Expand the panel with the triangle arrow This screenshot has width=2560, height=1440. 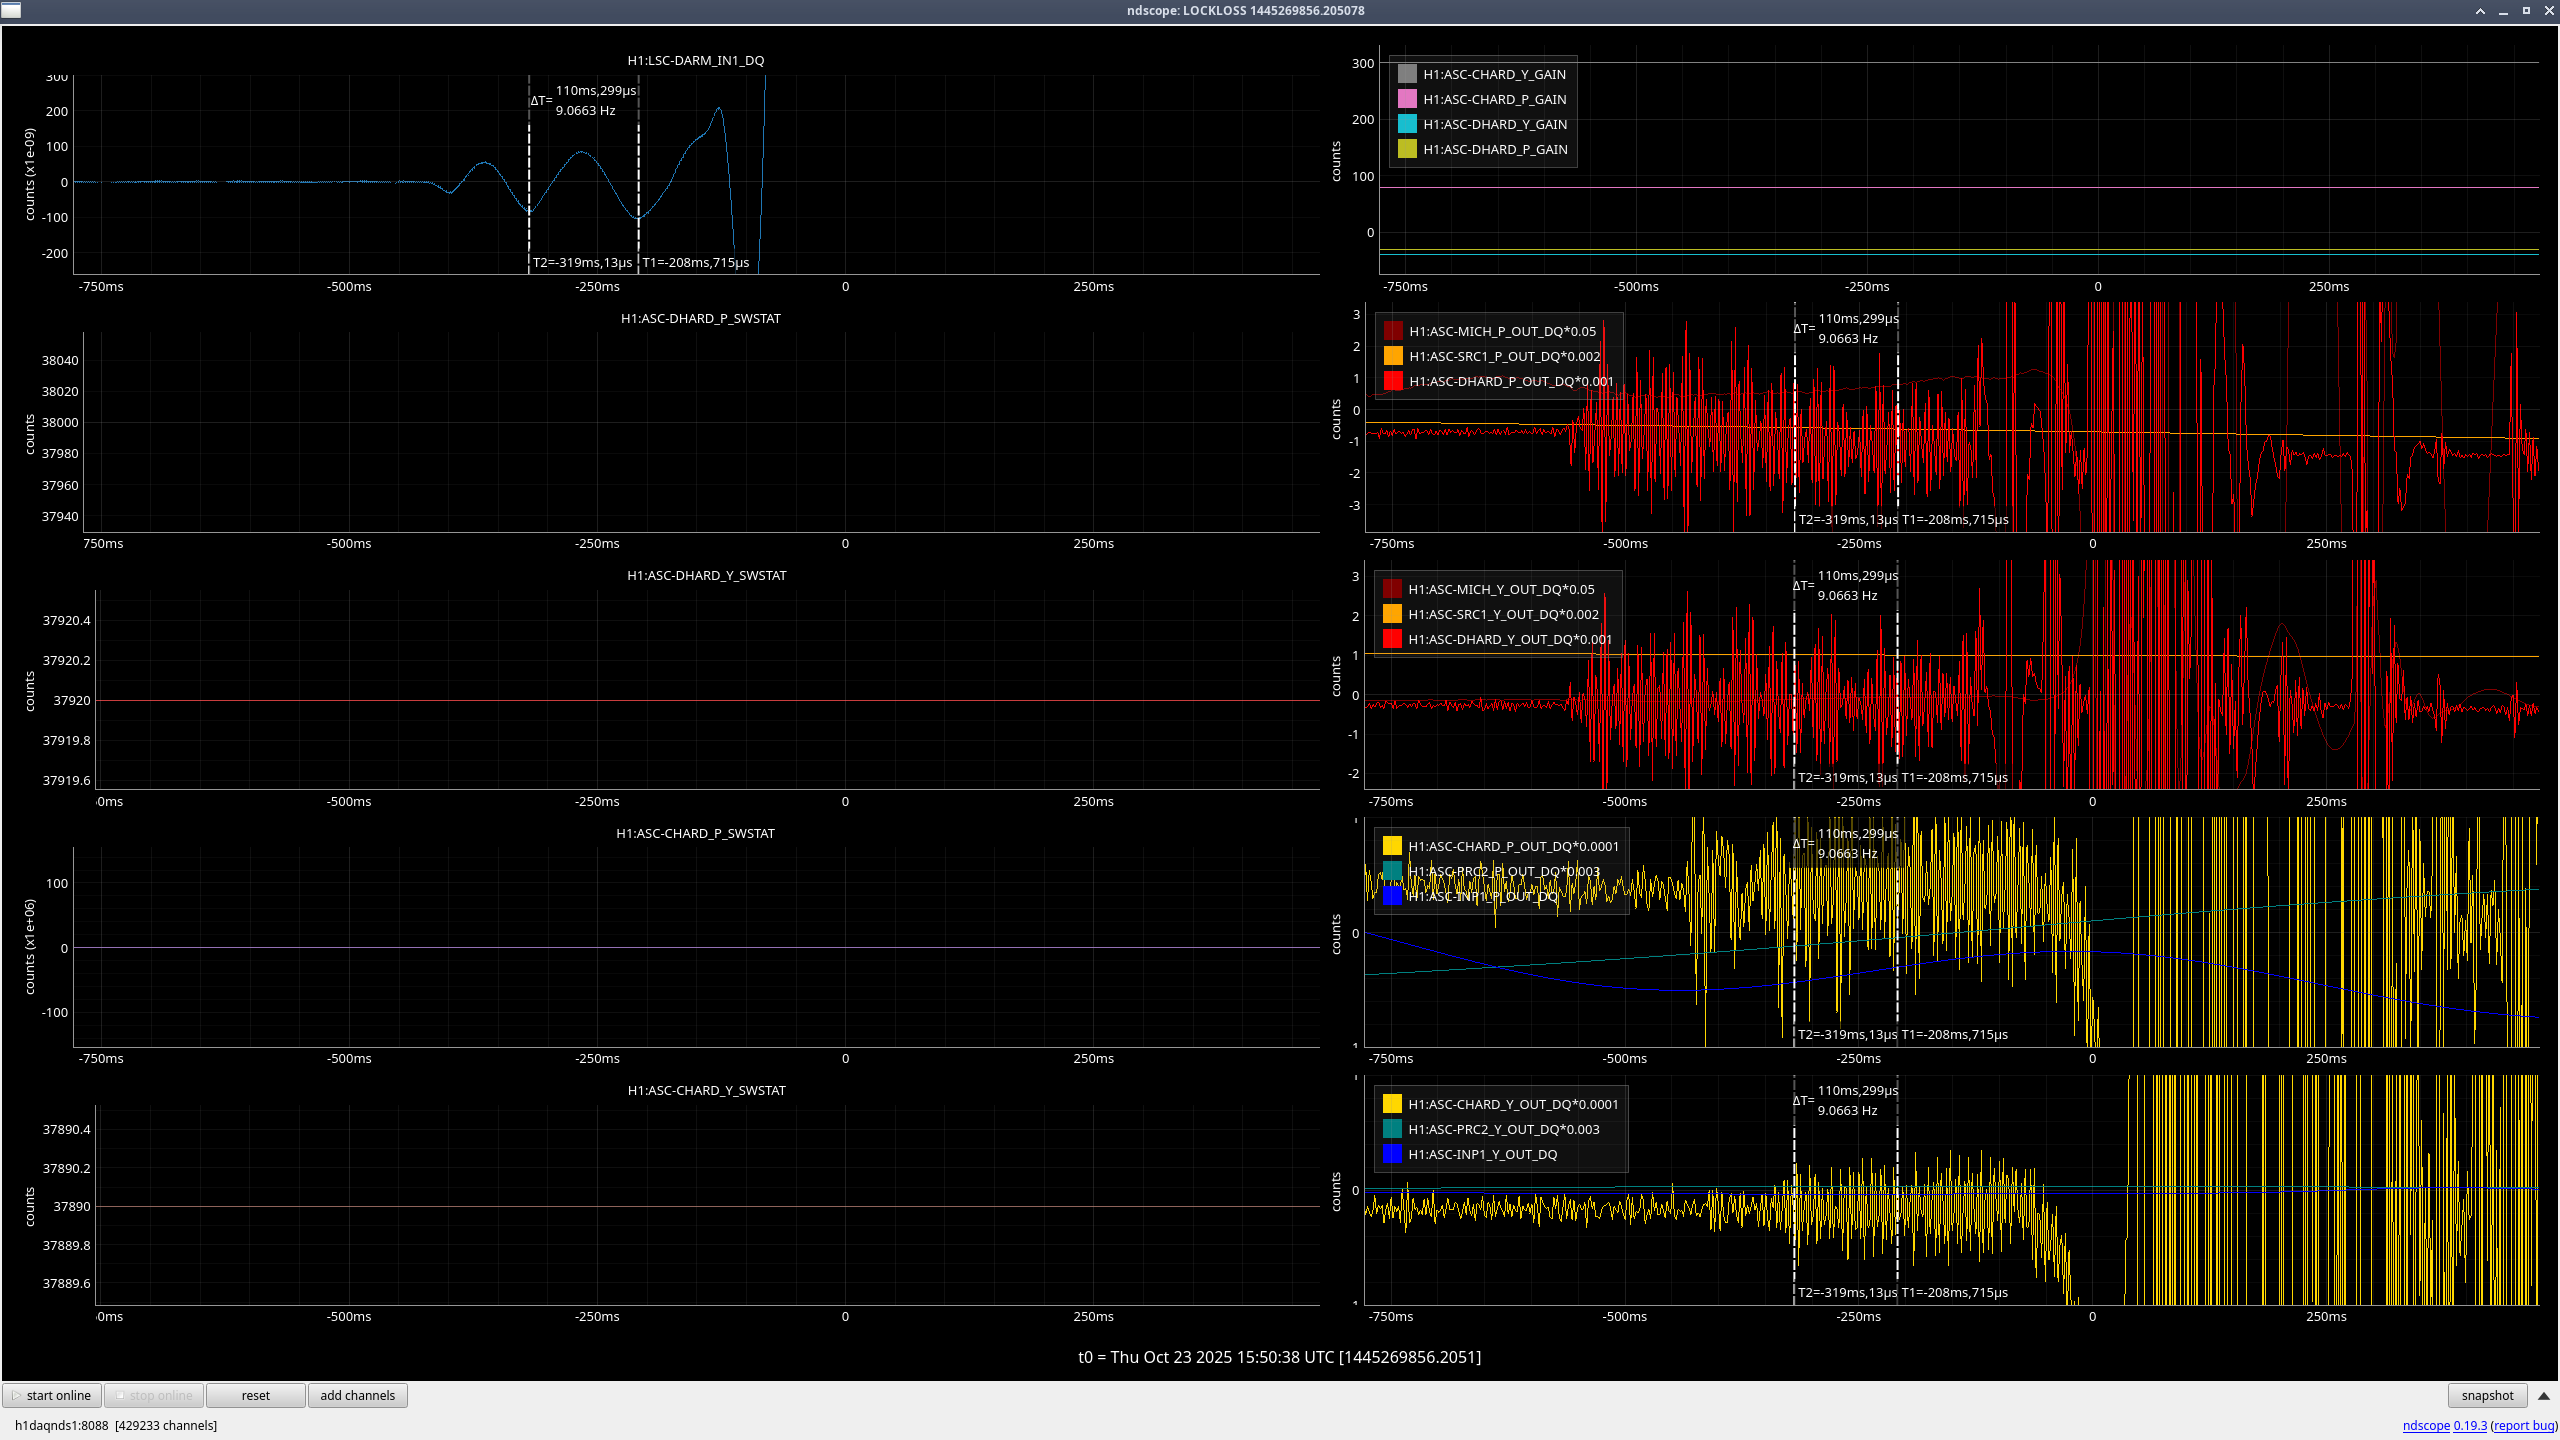click(2544, 1395)
